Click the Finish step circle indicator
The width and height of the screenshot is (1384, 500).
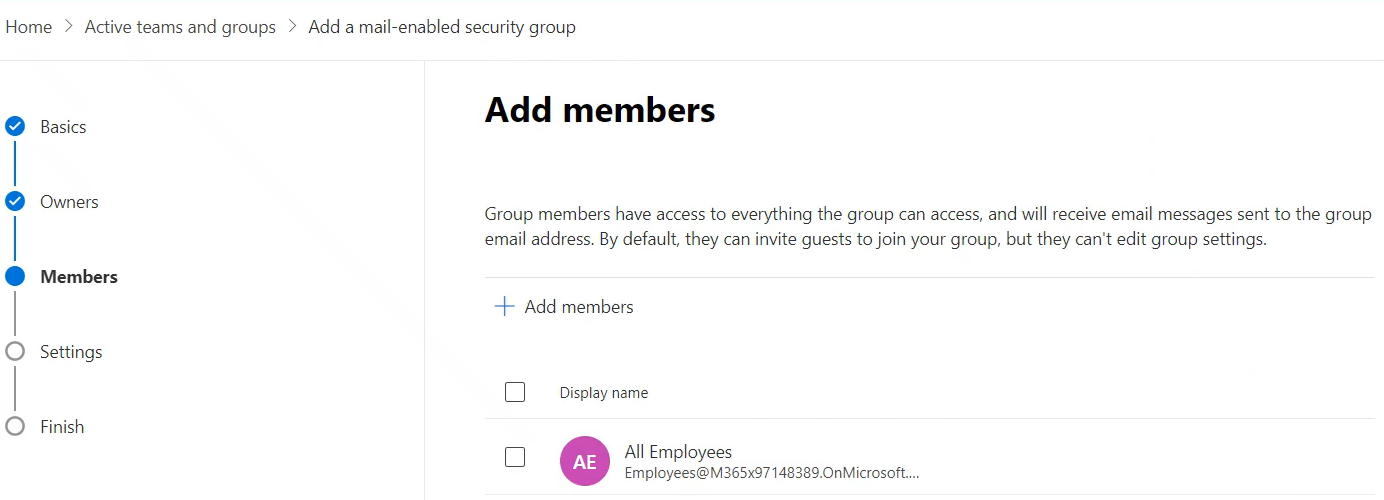click(x=15, y=427)
